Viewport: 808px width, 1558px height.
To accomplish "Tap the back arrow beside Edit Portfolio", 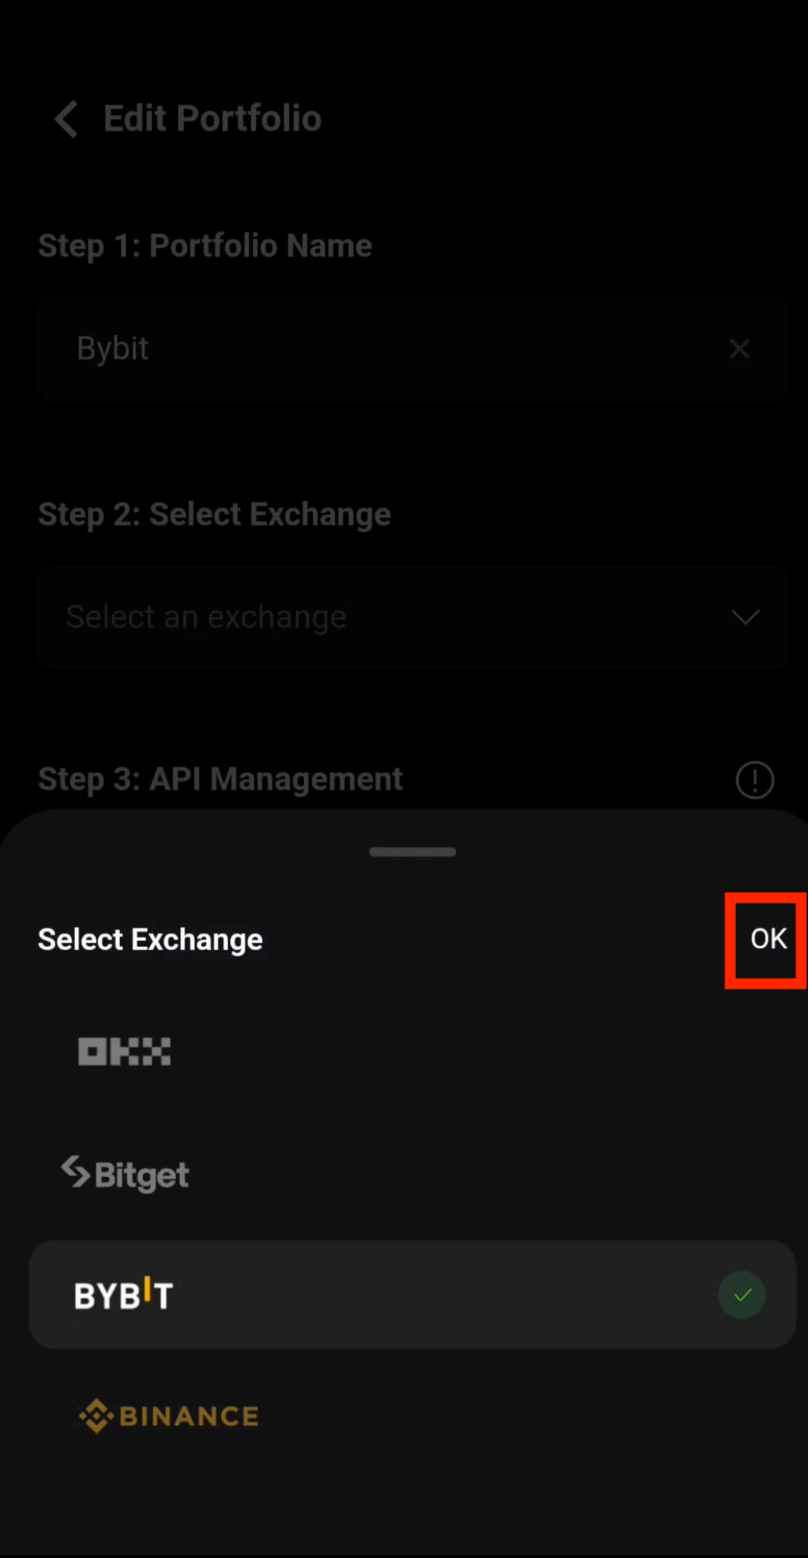I will (66, 118).
